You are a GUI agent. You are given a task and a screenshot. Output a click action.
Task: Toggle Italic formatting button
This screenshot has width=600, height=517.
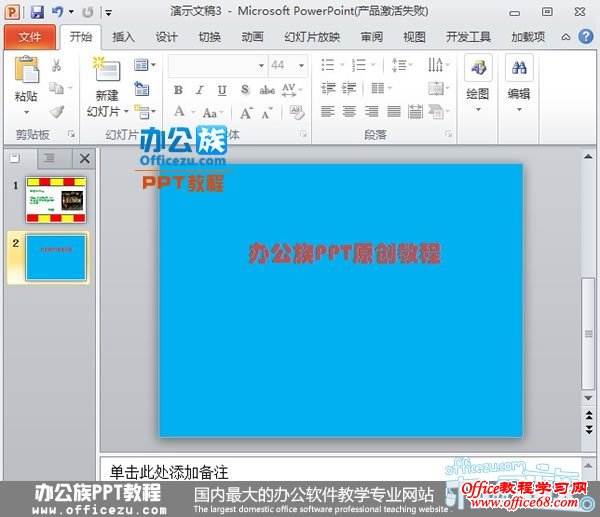coord(199,90)
